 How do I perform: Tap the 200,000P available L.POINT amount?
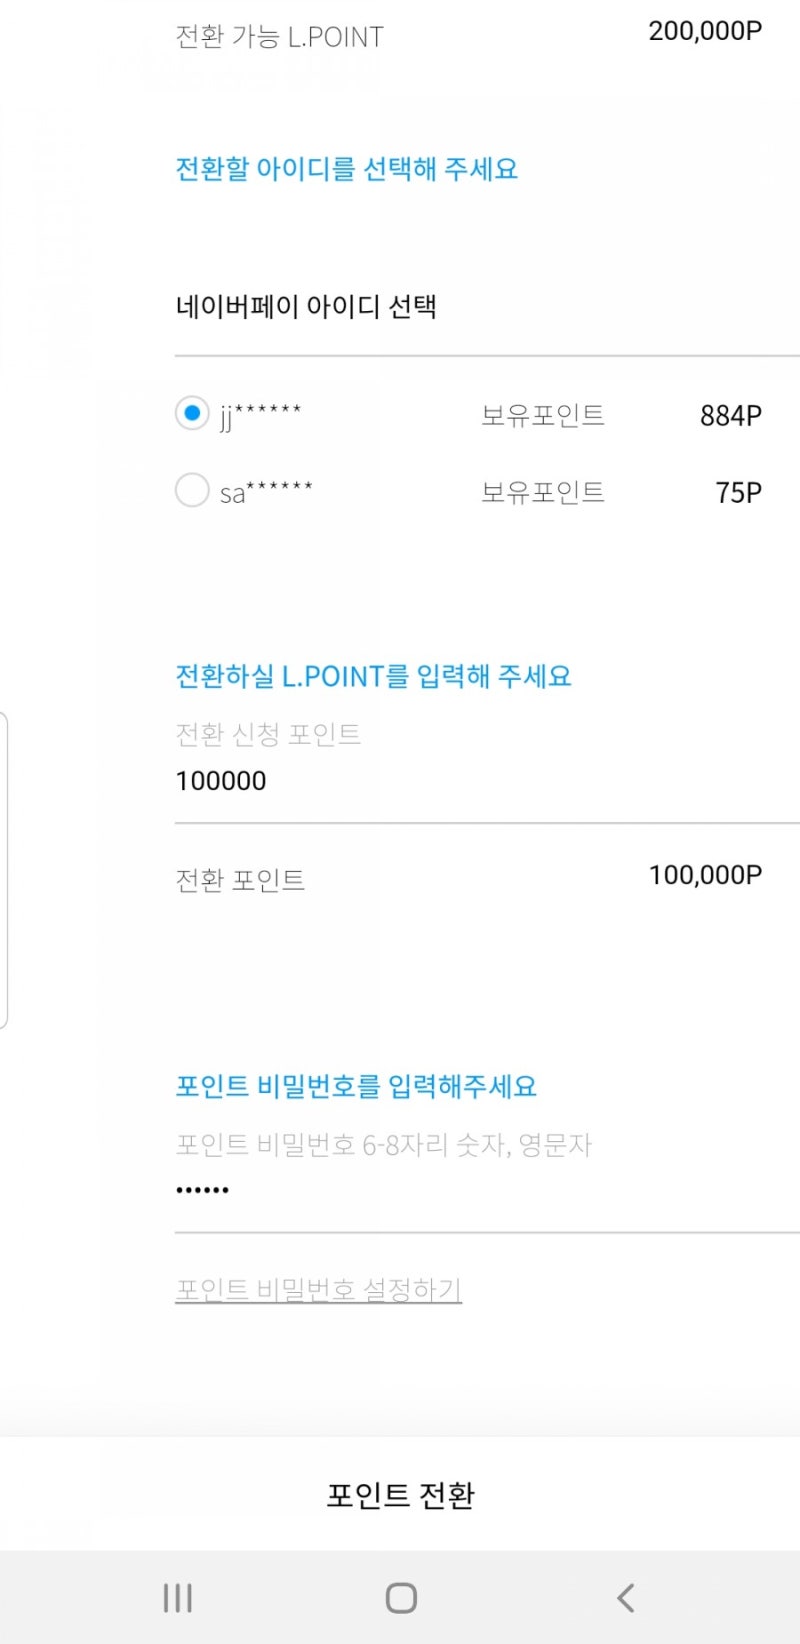pos(705,31)
